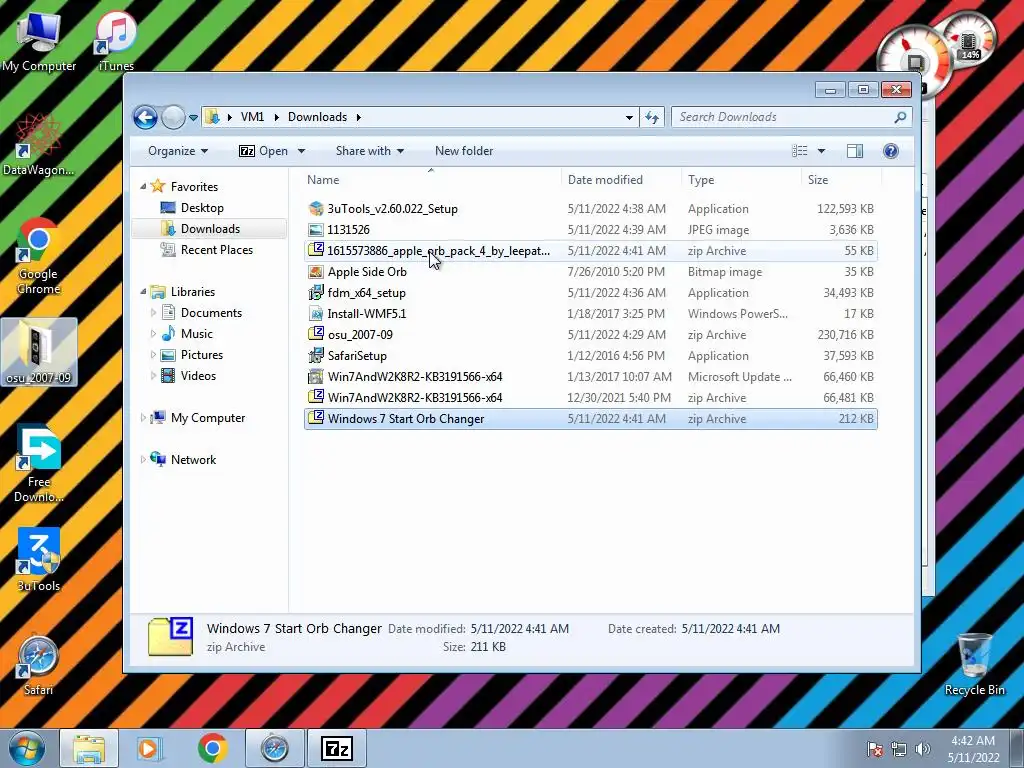Open selected file with 7-Zip
Viewport: 1024px width, 768px height.
point(264,151)
